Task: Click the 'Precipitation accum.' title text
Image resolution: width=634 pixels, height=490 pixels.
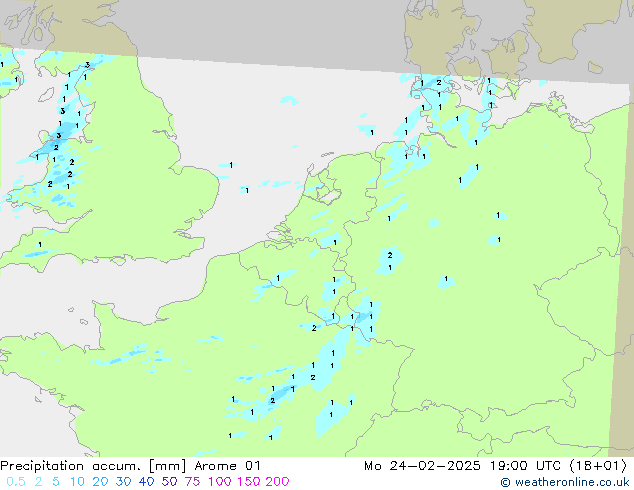Action: [70, 466]
